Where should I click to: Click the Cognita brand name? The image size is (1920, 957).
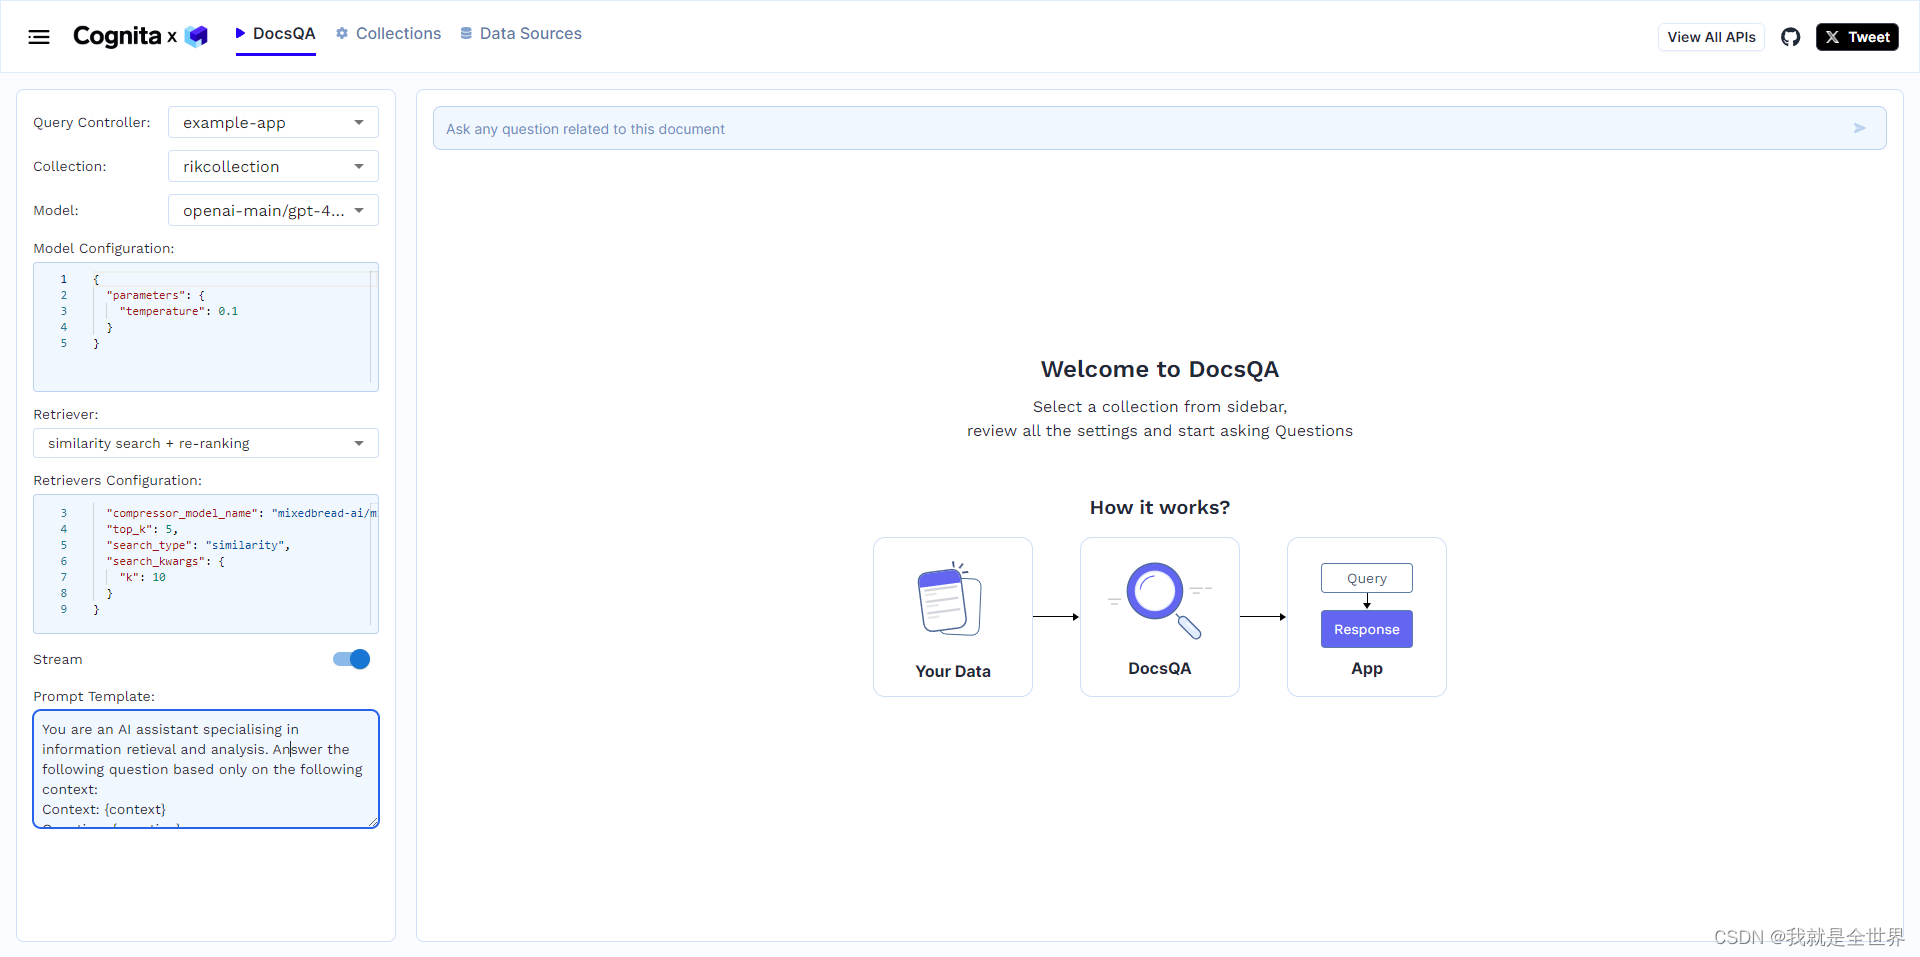pyautogui.click(x=117, y=36)
